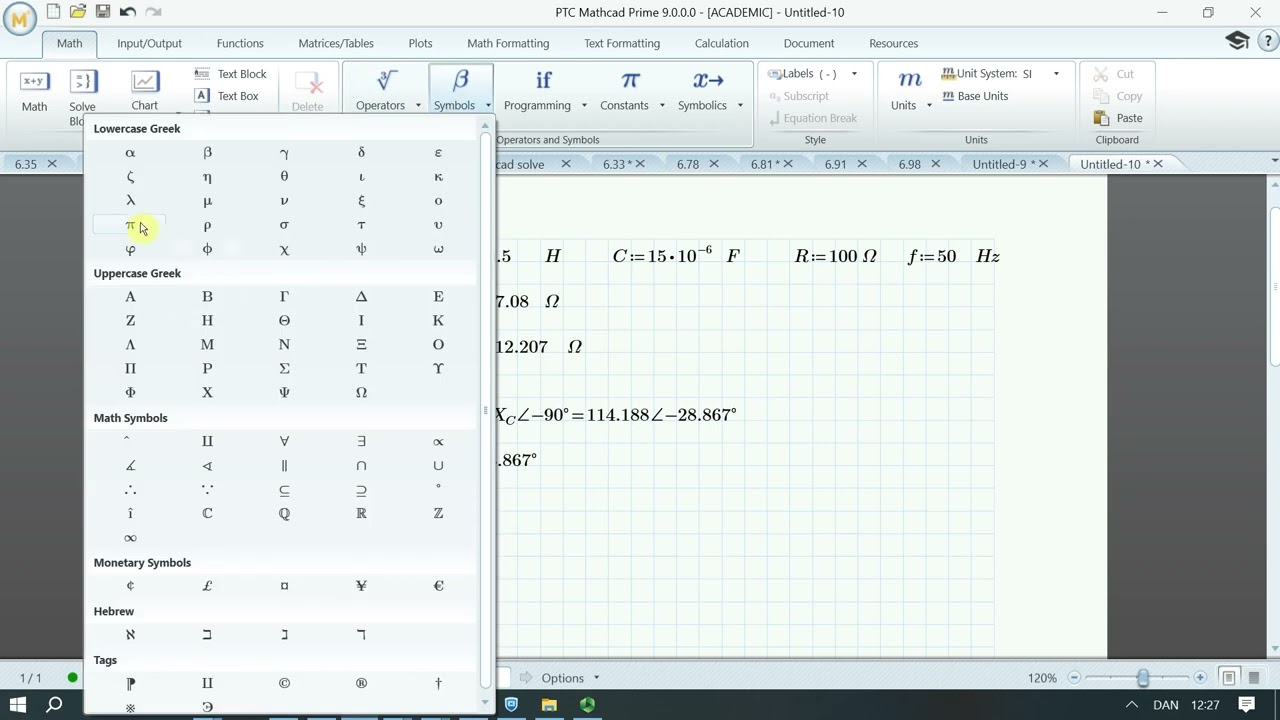Collapse the Symbols gallery dropdown

tap(460, 90)
